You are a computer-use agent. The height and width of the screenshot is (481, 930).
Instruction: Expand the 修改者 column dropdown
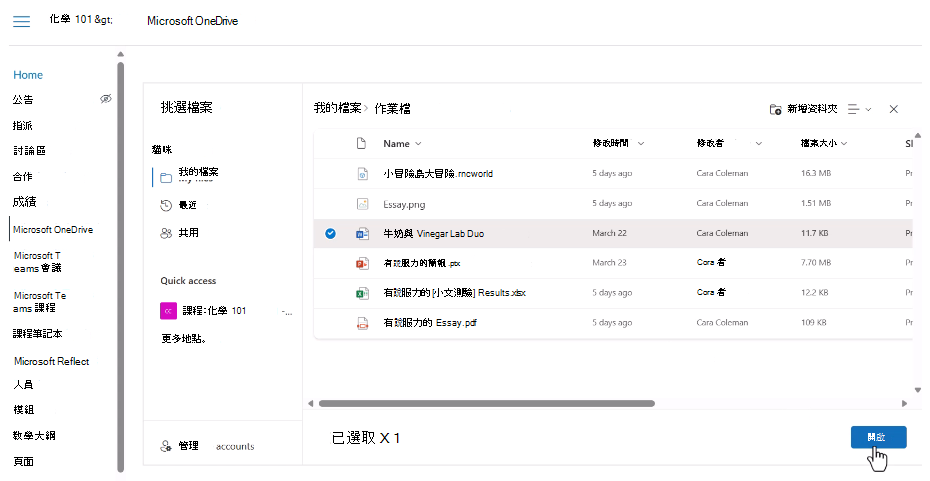759,144
